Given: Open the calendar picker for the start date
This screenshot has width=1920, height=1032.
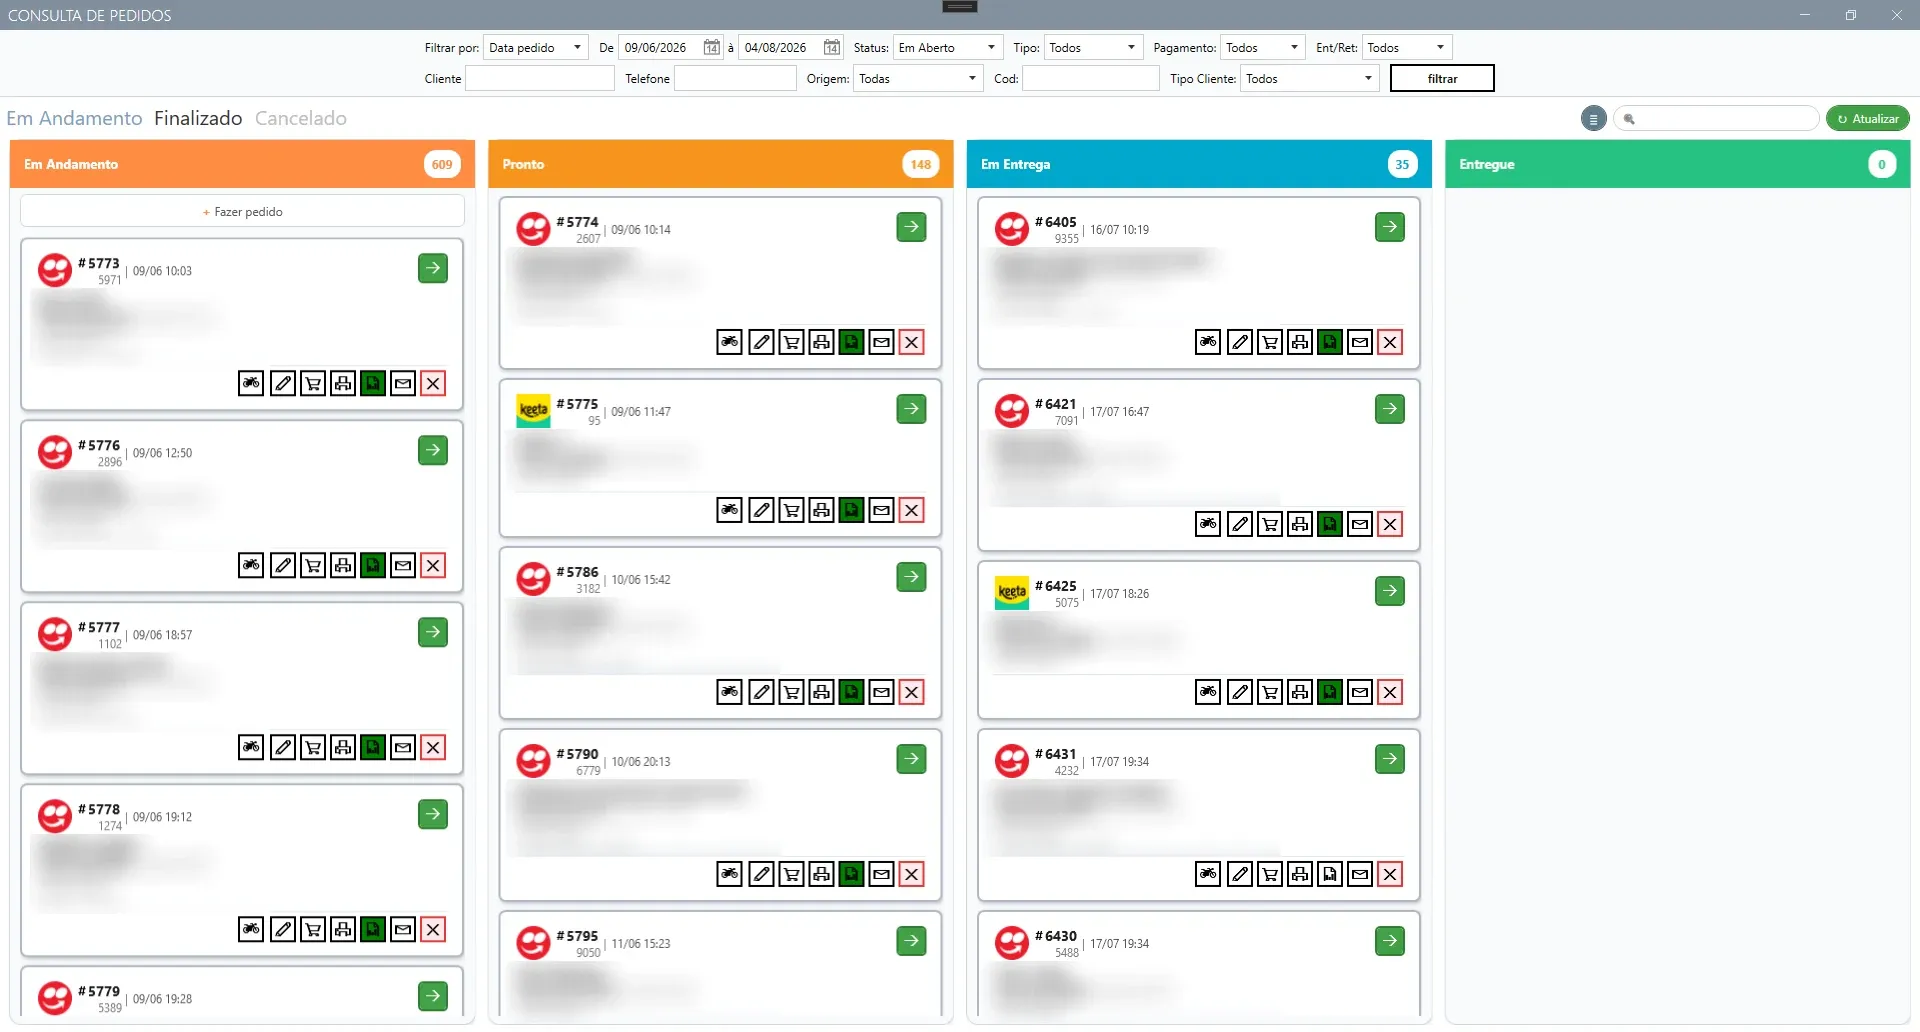Looking at the screenshot, I should (712, 48).
